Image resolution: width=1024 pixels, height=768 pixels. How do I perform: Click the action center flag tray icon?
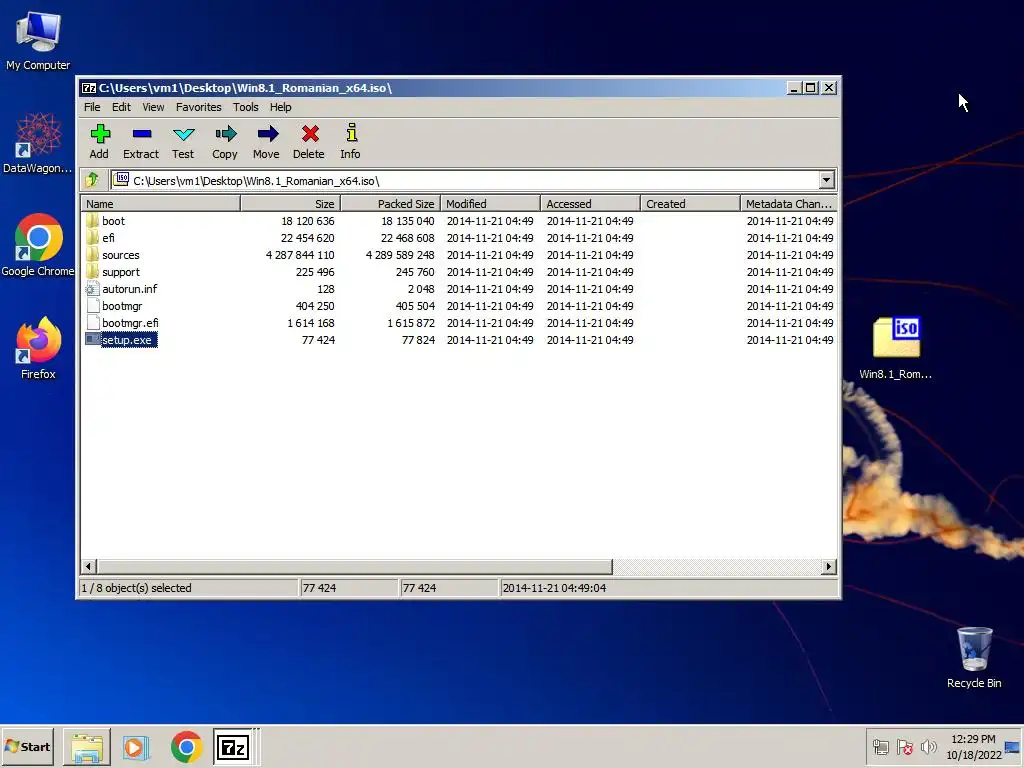(x=904, y=746)
